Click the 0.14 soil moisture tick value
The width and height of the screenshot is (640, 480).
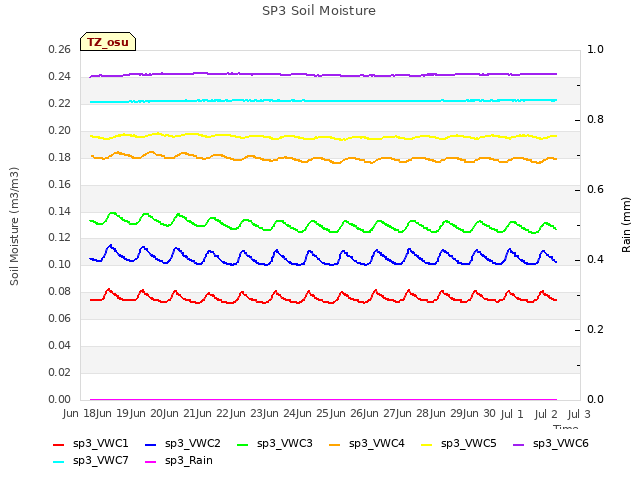pos(60,211)
